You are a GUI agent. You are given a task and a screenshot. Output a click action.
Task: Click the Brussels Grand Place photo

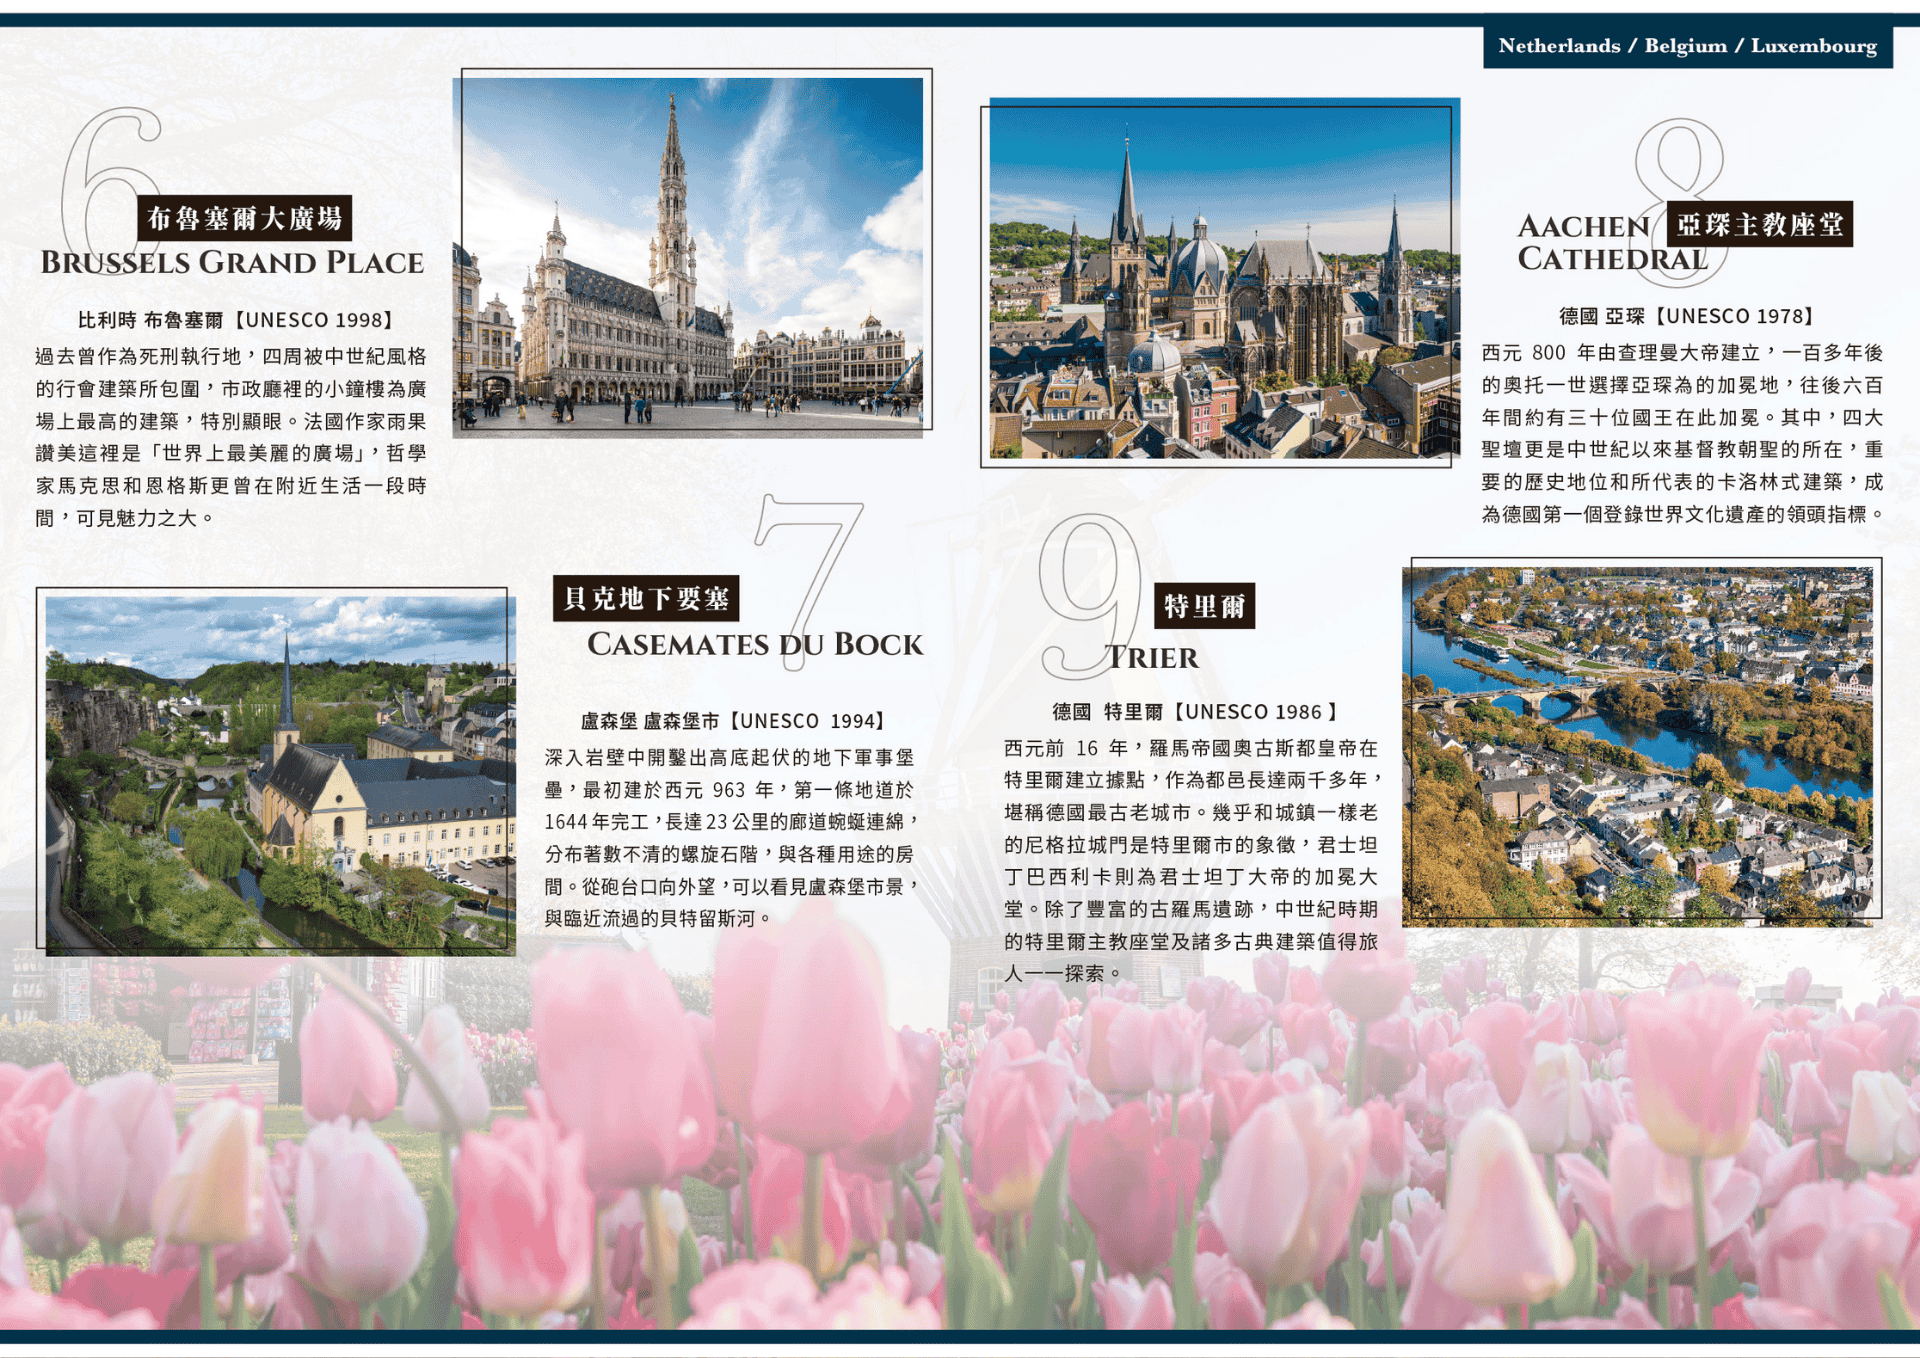pos(688,256)
